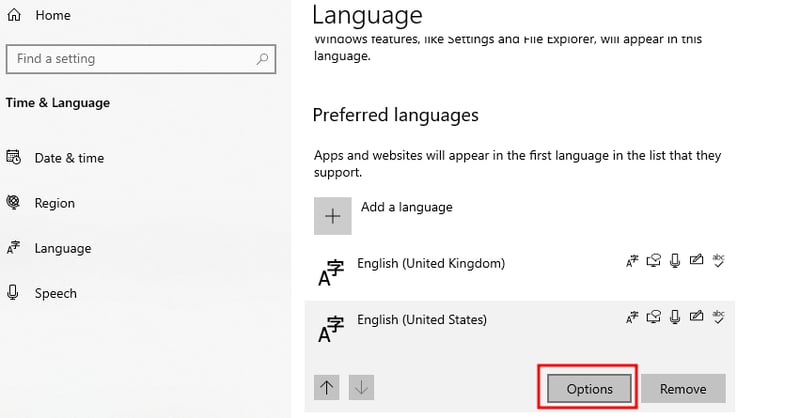Click the Add a language label
800x418 pixels.
tap(407, 207)
